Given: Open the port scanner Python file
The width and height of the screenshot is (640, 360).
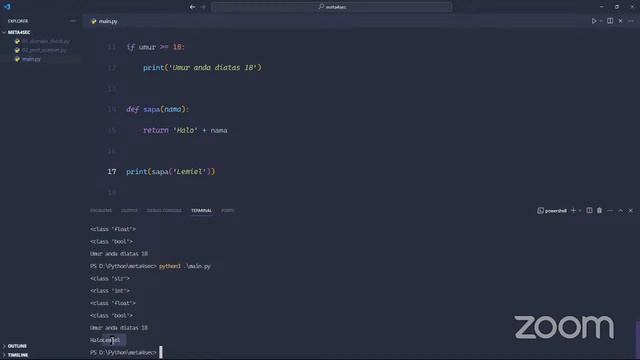Looking at the screenshot, I should [44, 50].
